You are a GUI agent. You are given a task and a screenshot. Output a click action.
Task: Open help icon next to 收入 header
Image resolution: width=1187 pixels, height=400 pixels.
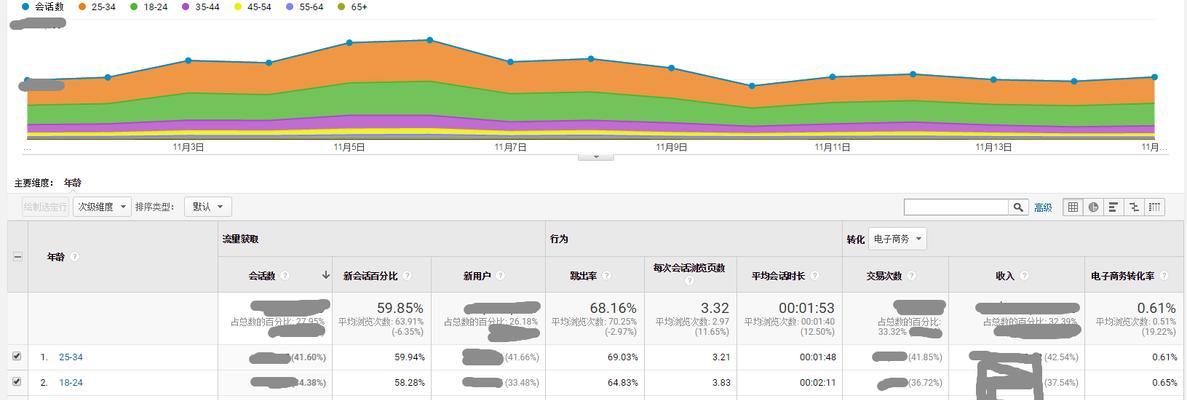1023,276
